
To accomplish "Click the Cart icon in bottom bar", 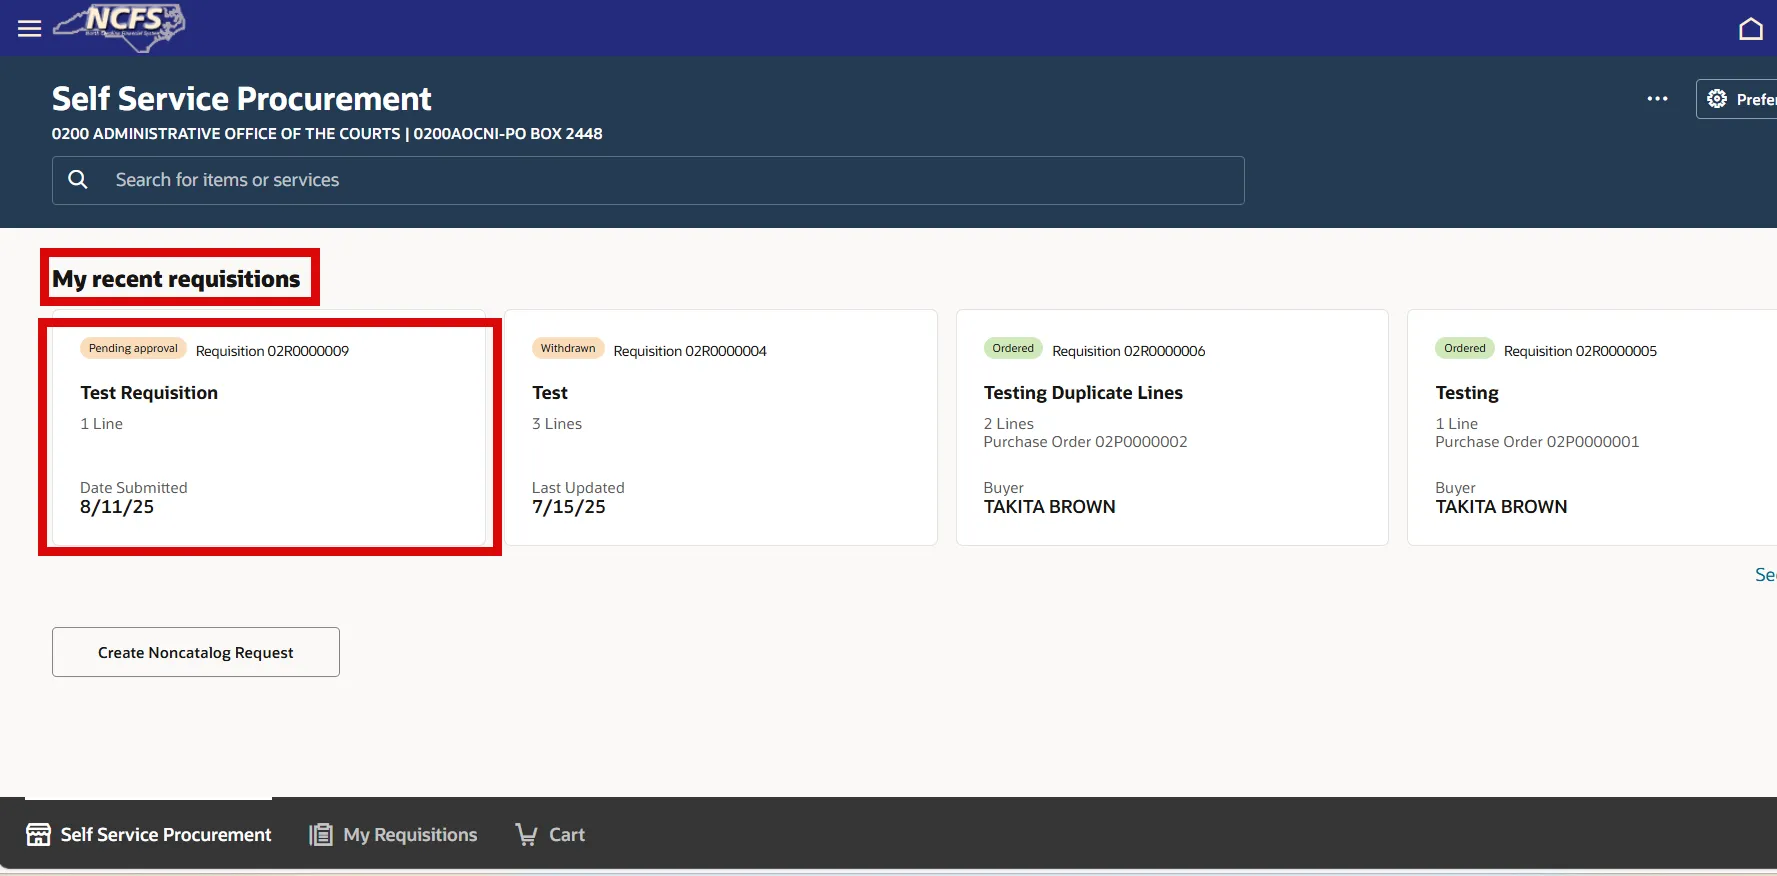I will (526, 834).
